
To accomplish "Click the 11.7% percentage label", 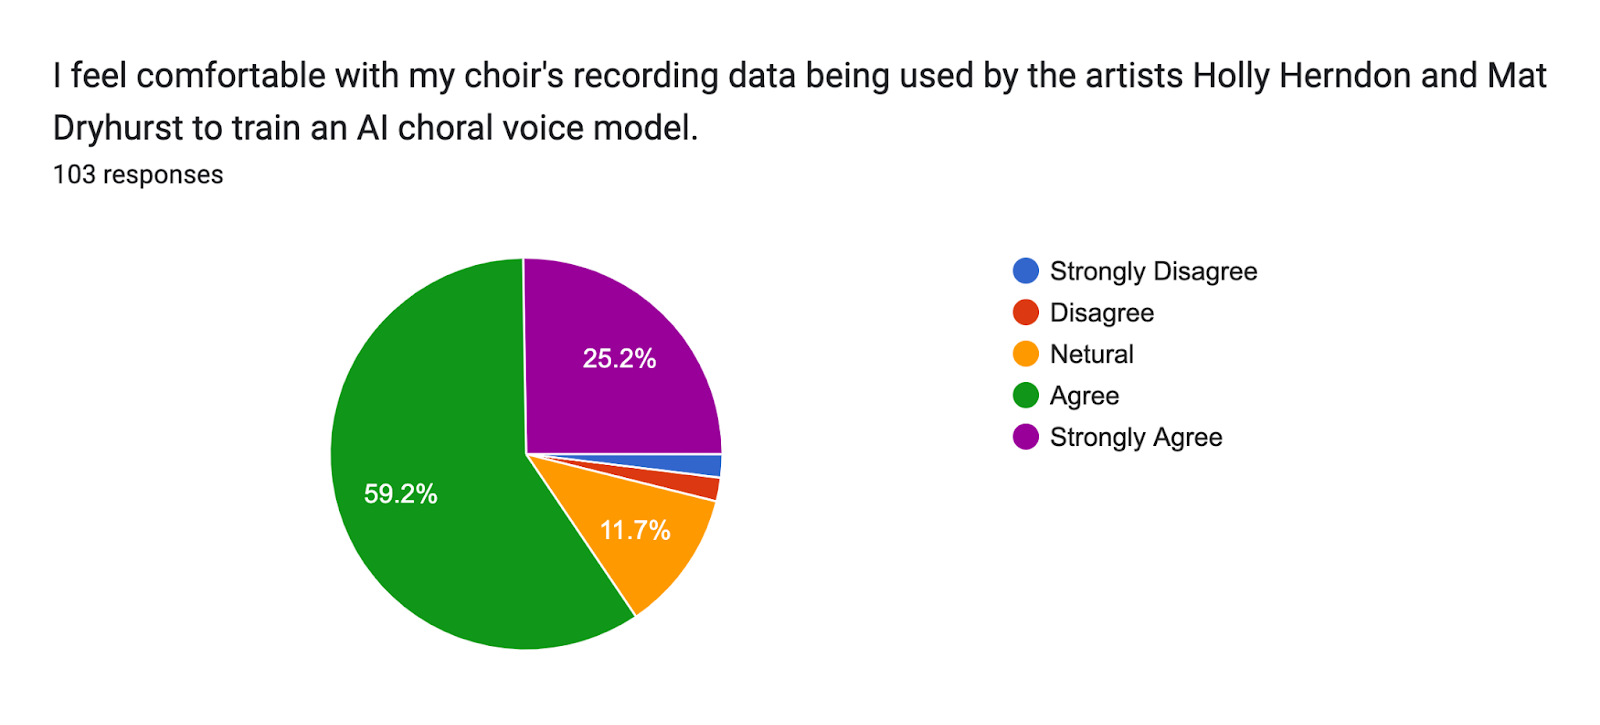I will (x=635, y=530).
